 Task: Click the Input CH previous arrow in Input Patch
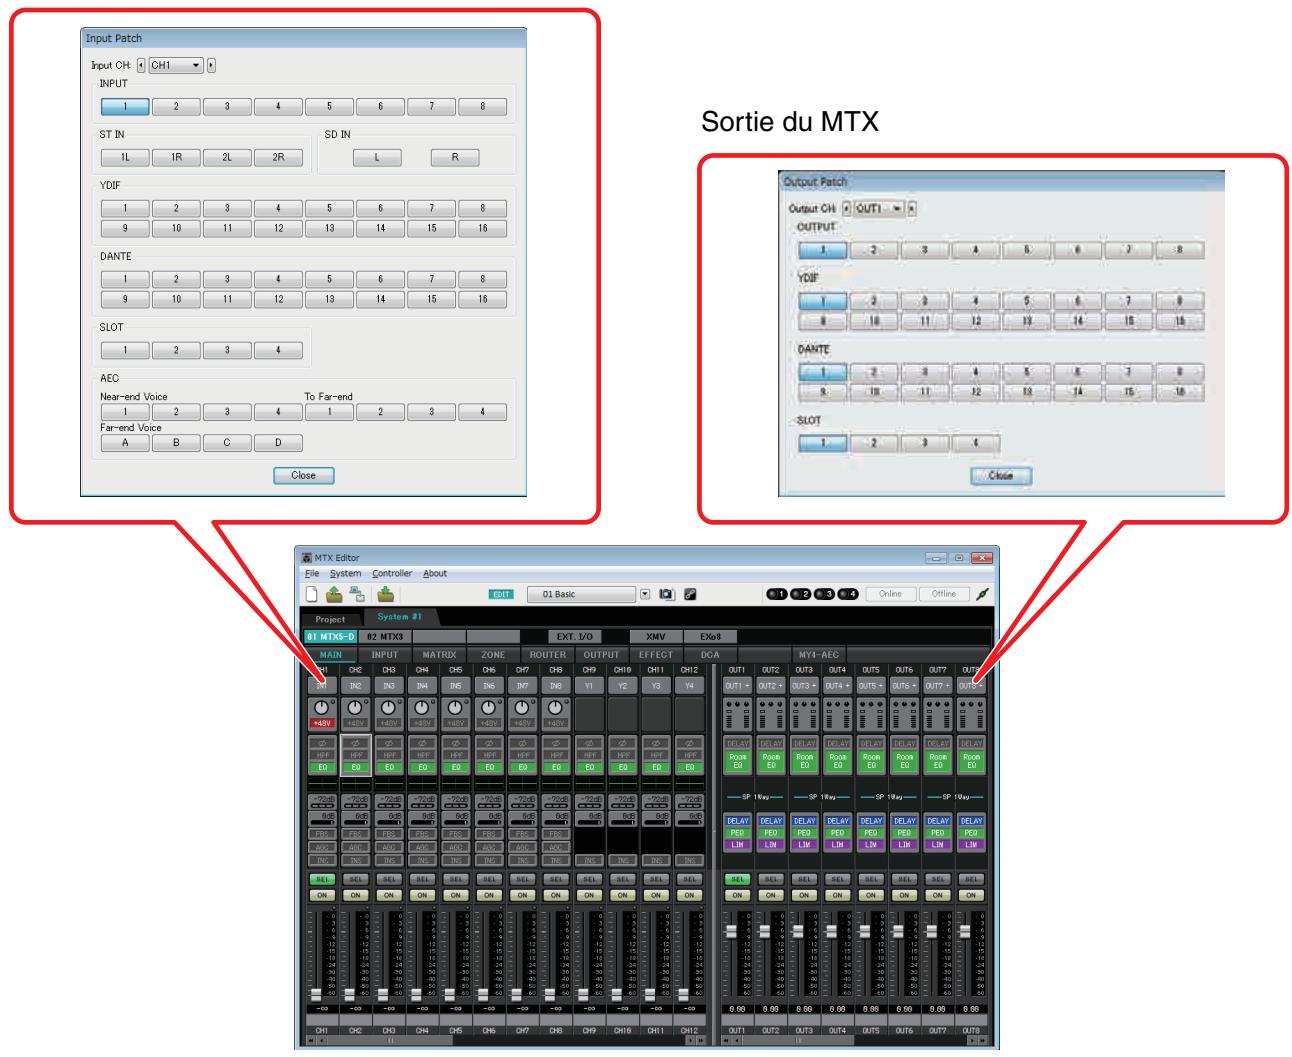(140, 65)
